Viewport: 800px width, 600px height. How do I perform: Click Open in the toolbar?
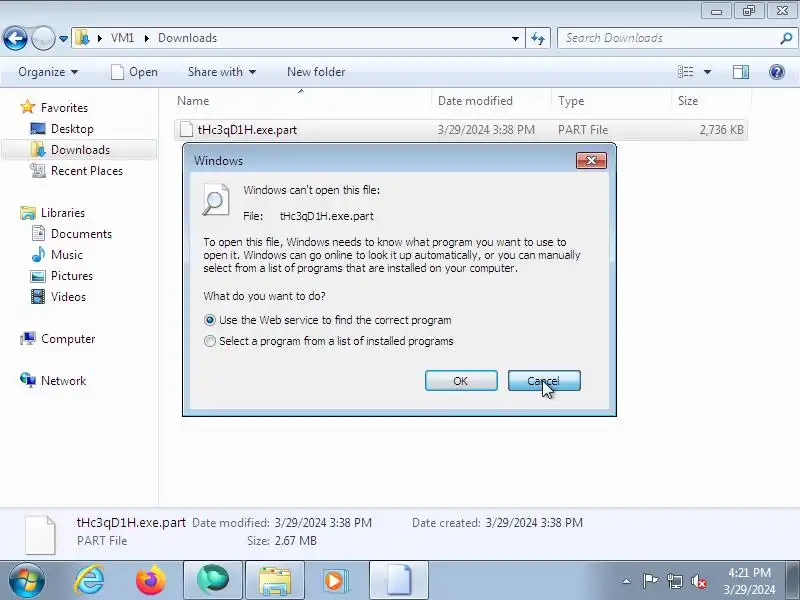134,72
